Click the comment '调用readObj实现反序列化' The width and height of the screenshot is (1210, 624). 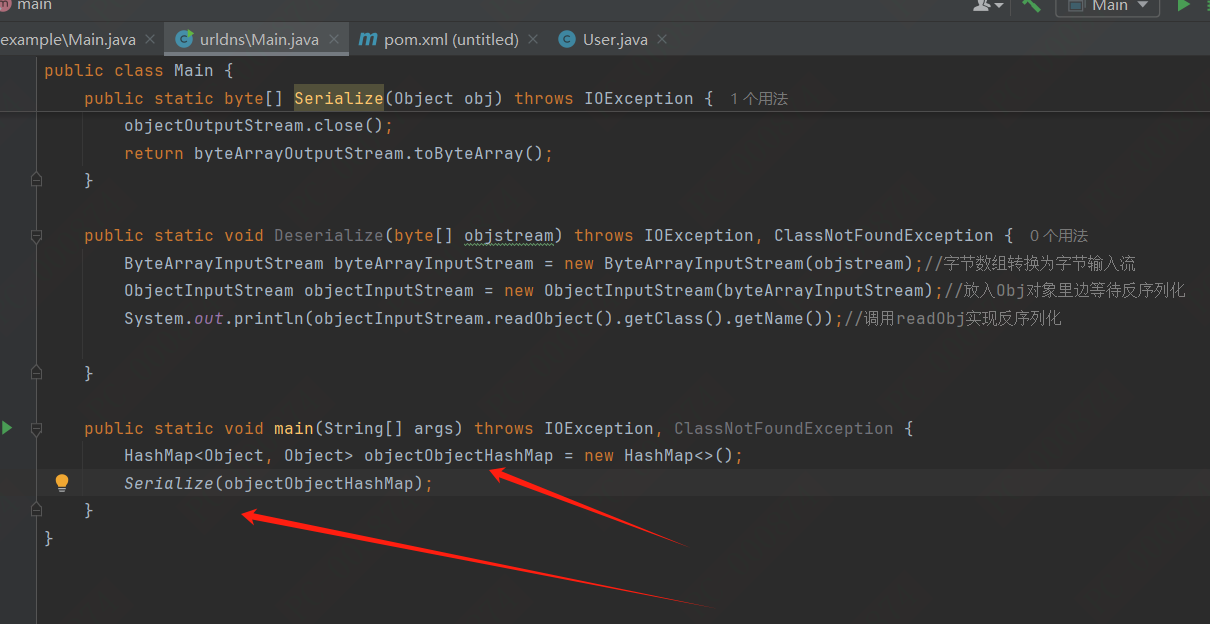953,318
